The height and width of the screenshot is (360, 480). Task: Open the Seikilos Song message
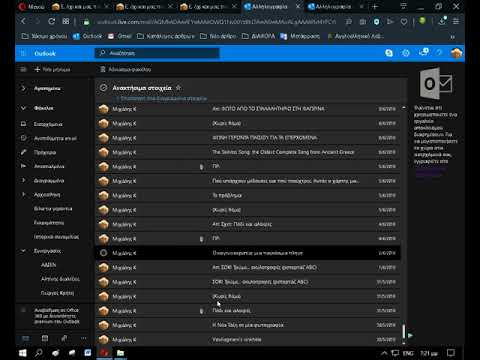tap(247, 152)
